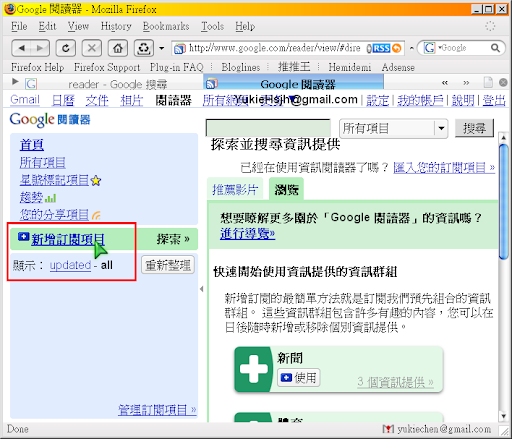The width and height of the screenshot is (512, 439).
Task: Open 日曆 calendar link
Action: (x=63, y=100)
